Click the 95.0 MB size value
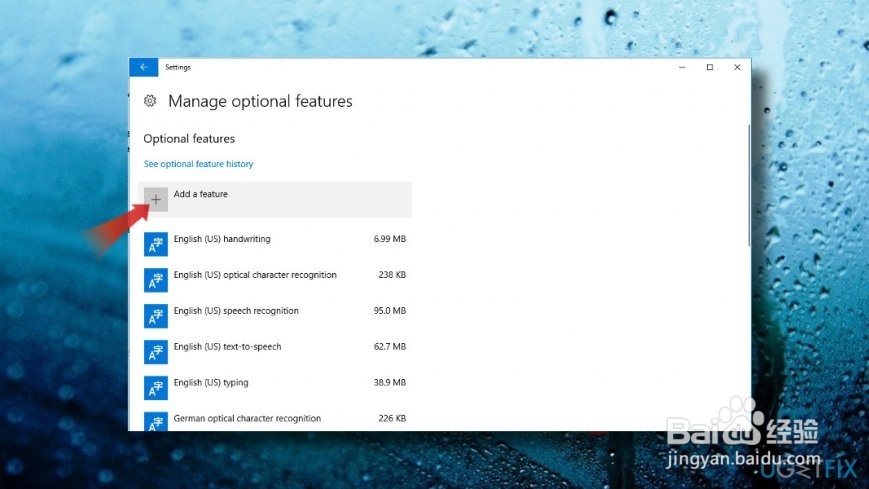Viewport: 869px width, 489px height. 390,311
